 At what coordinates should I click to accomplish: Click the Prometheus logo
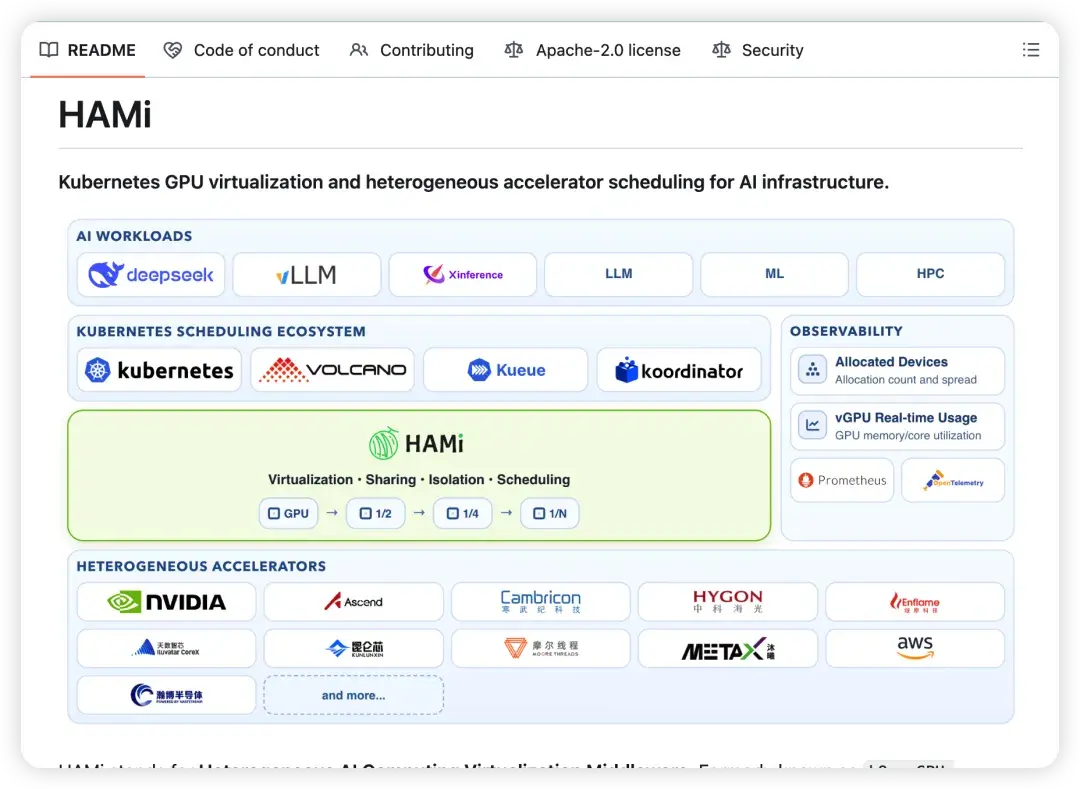[842, 481]
